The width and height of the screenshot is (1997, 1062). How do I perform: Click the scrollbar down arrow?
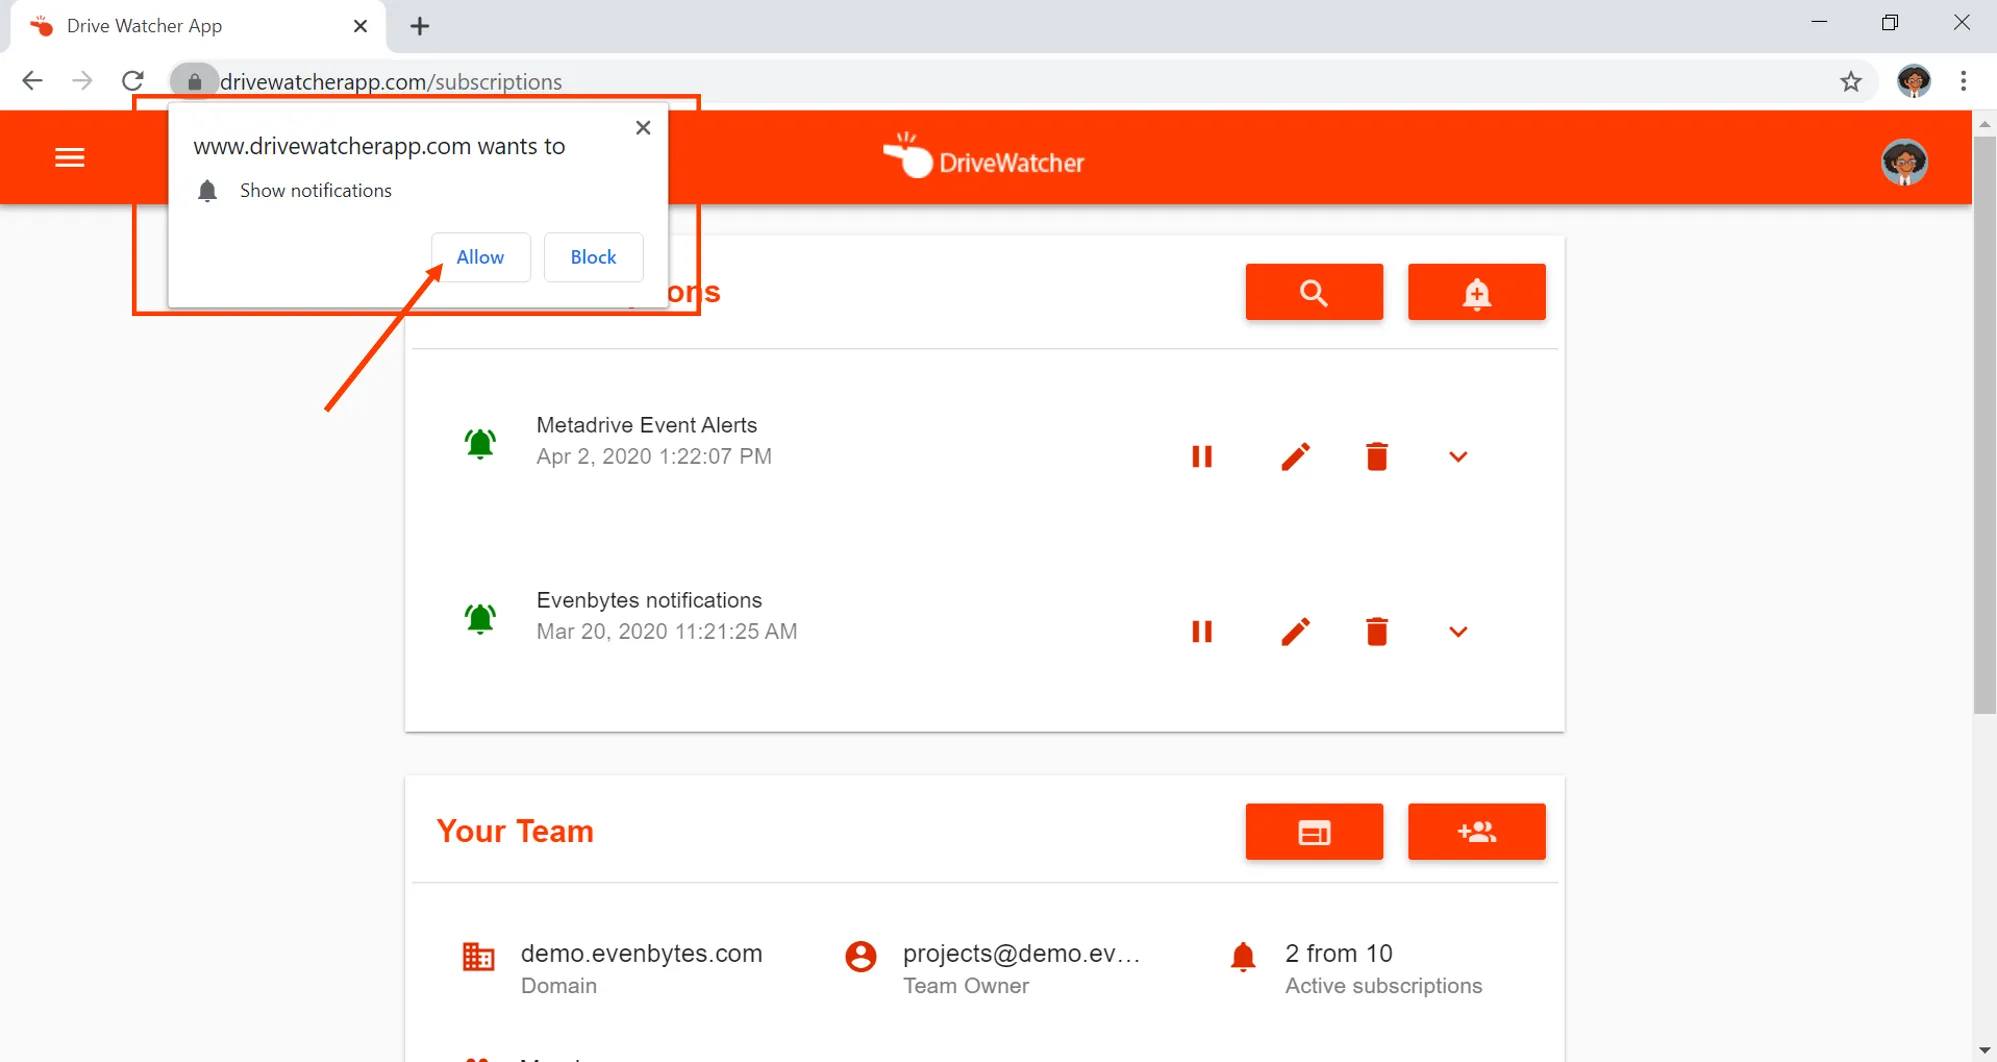pyautogui.click(x=1985, y=1050)
